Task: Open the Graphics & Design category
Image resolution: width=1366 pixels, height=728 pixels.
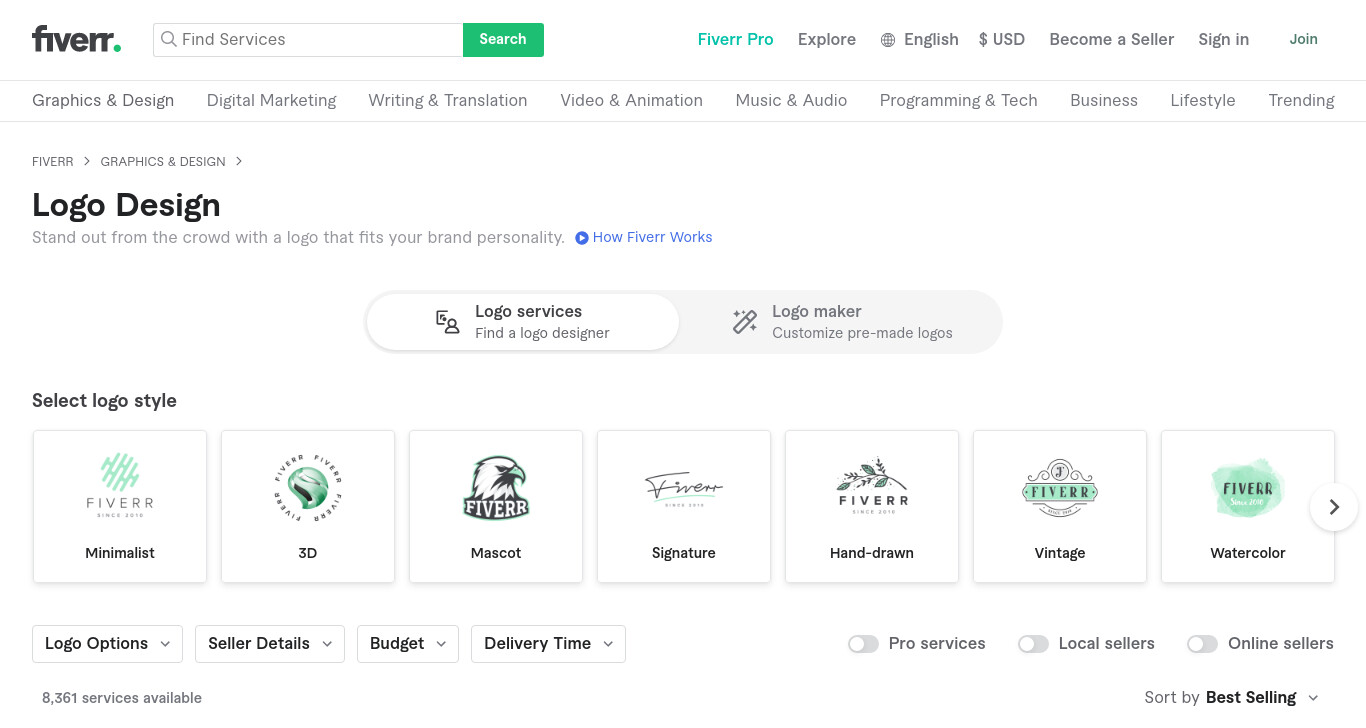Action: 103,100
